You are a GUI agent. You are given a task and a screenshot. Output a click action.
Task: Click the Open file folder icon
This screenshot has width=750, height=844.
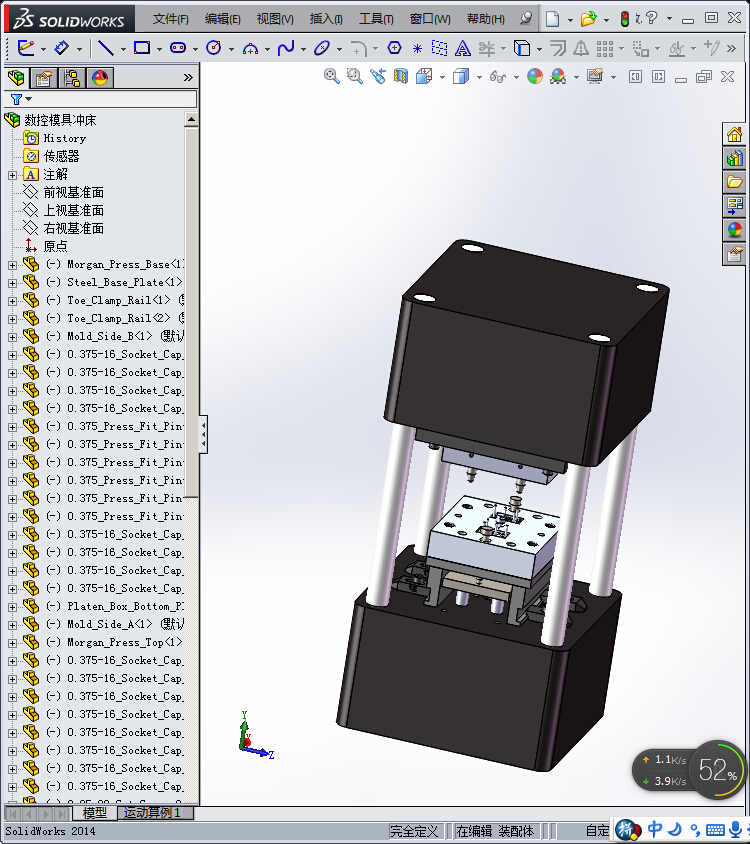point(588,19)
